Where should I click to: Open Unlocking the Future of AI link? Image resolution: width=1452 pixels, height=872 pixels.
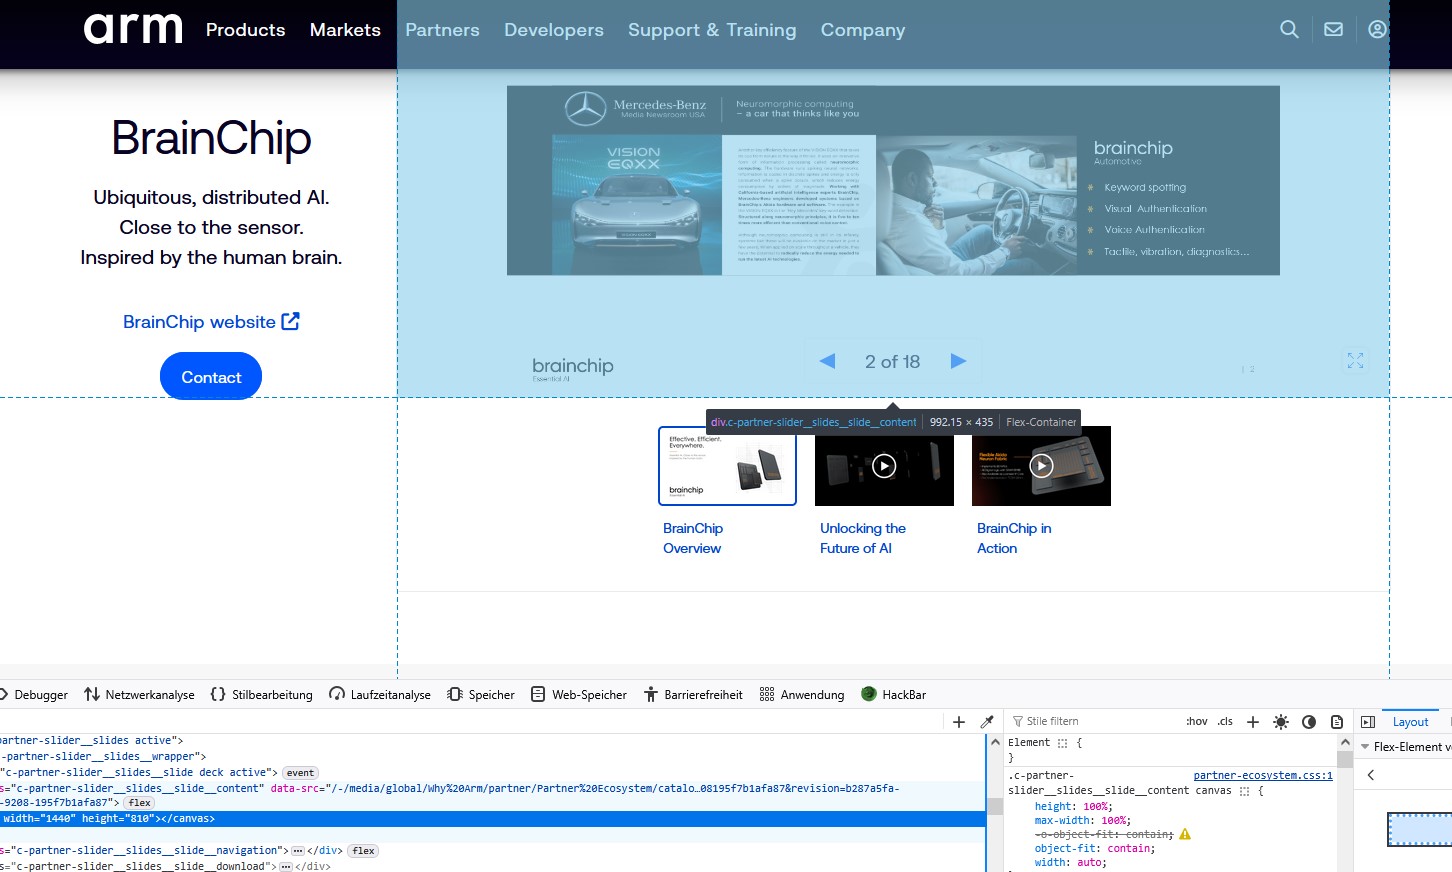pyautogui.click(x=863, y=538)
